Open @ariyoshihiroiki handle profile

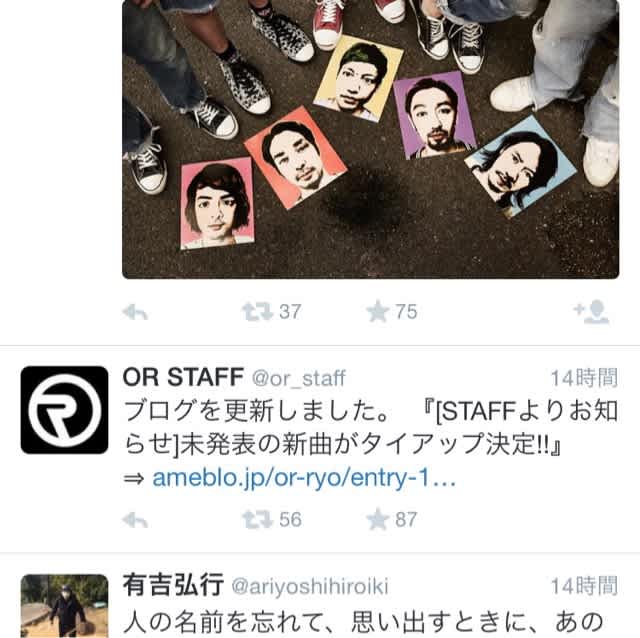pyautogui.click(x=310, y=587)
